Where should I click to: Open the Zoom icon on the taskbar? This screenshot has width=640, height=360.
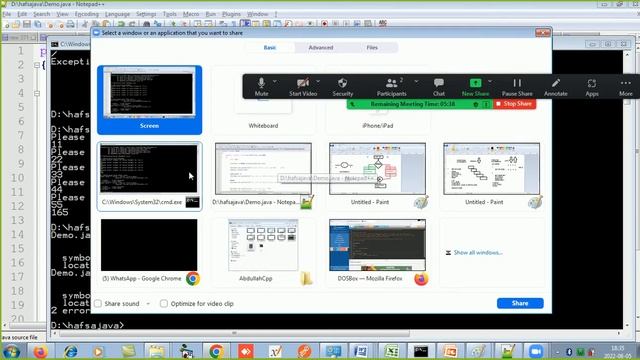point(536,351)
